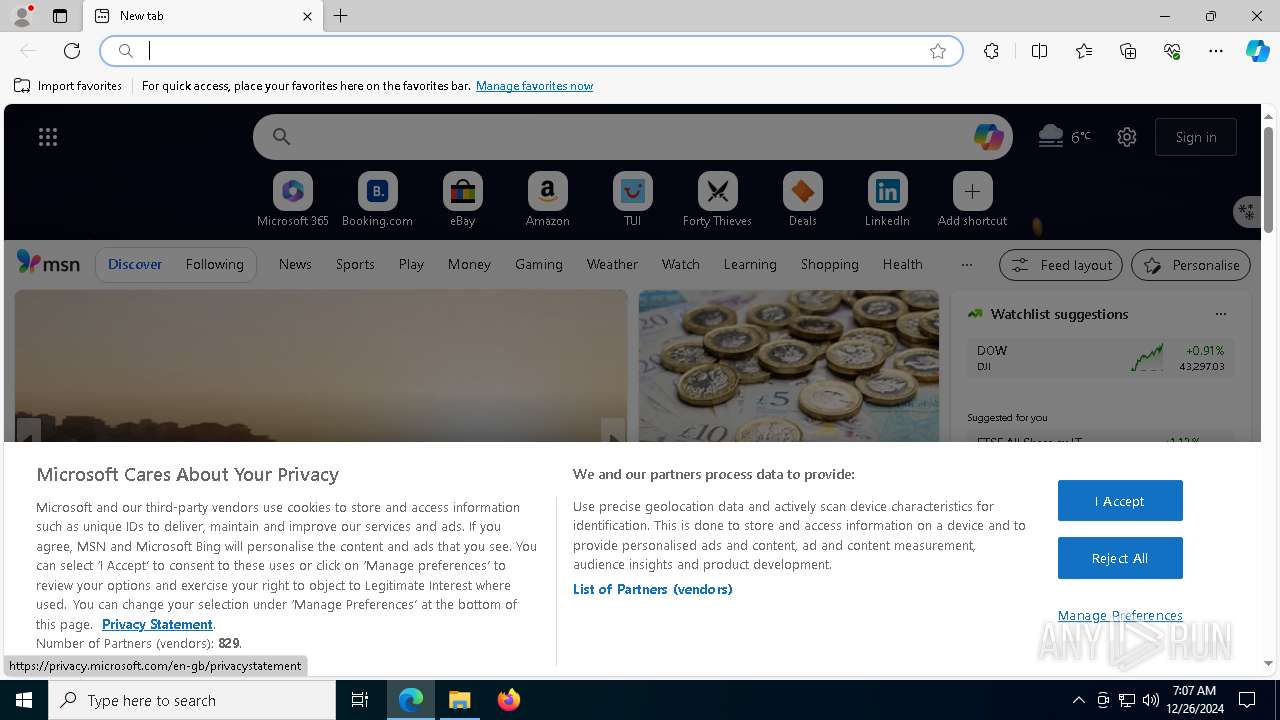This screenshot has height=720, width=1280.
Task: Open the MSN app launcher grid
Action: pyautogui.click(x=48, y=137)
